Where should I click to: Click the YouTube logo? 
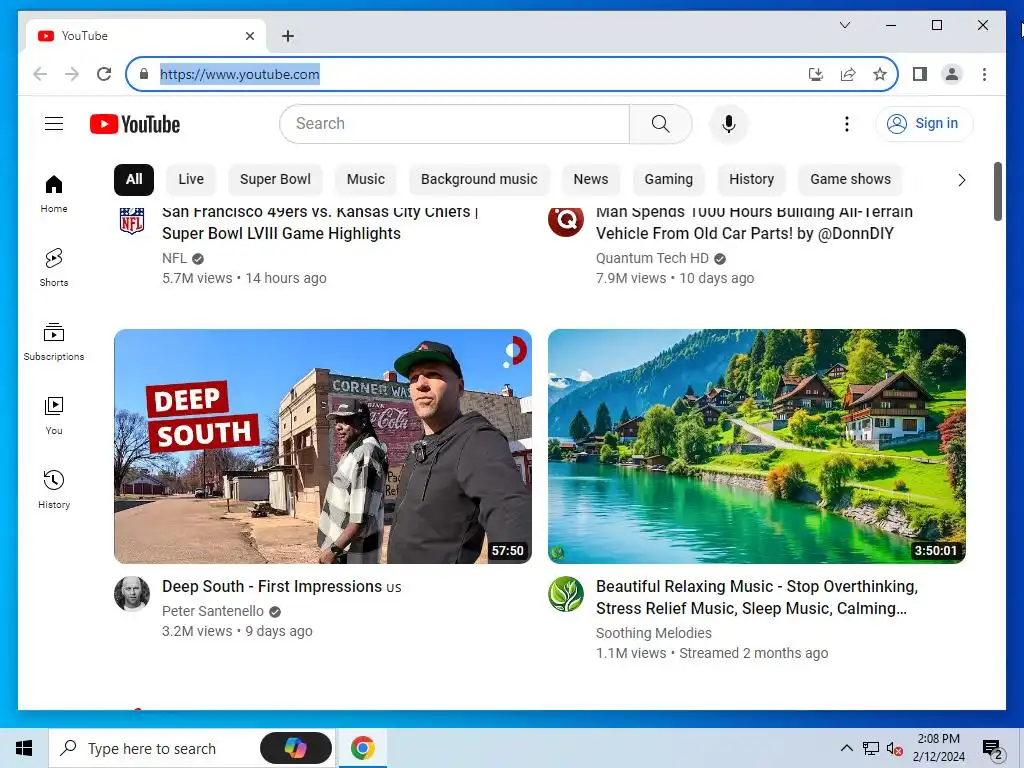pyautogui.click(x=135, y=124)
